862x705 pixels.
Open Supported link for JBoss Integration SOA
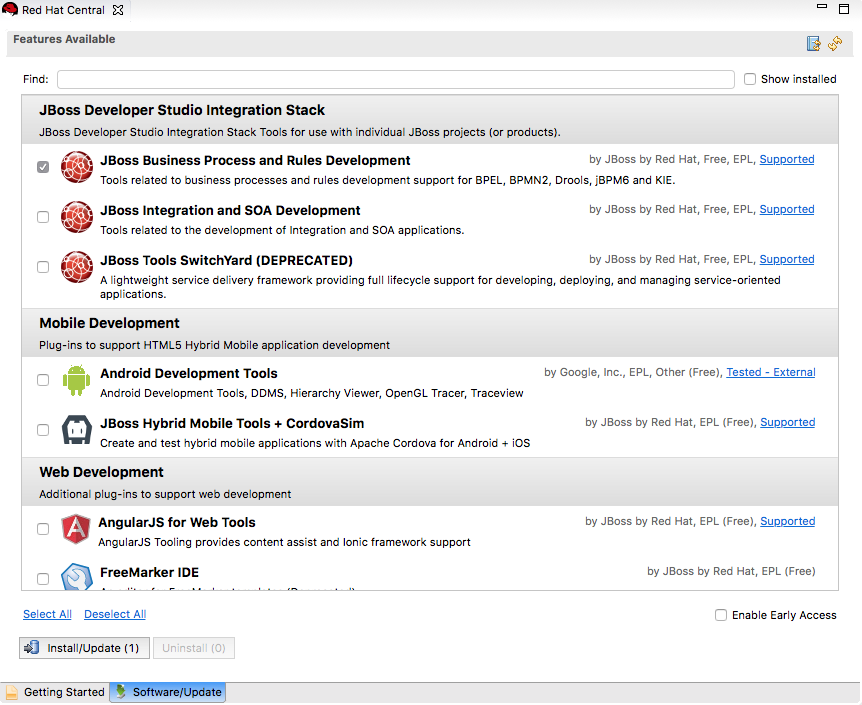pos(787,210)
